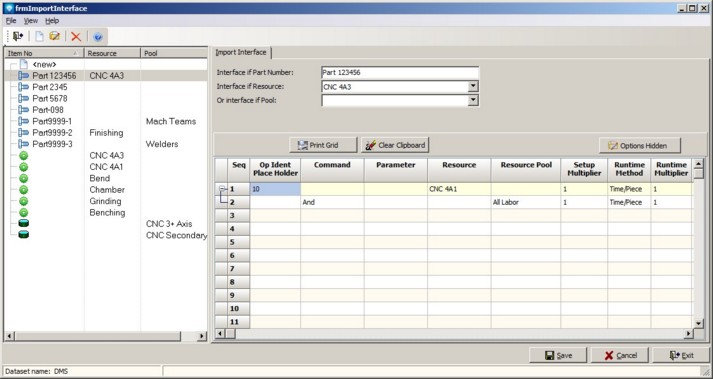Select the <new> item in tree

pyautogui.click(x=44, y=65)
